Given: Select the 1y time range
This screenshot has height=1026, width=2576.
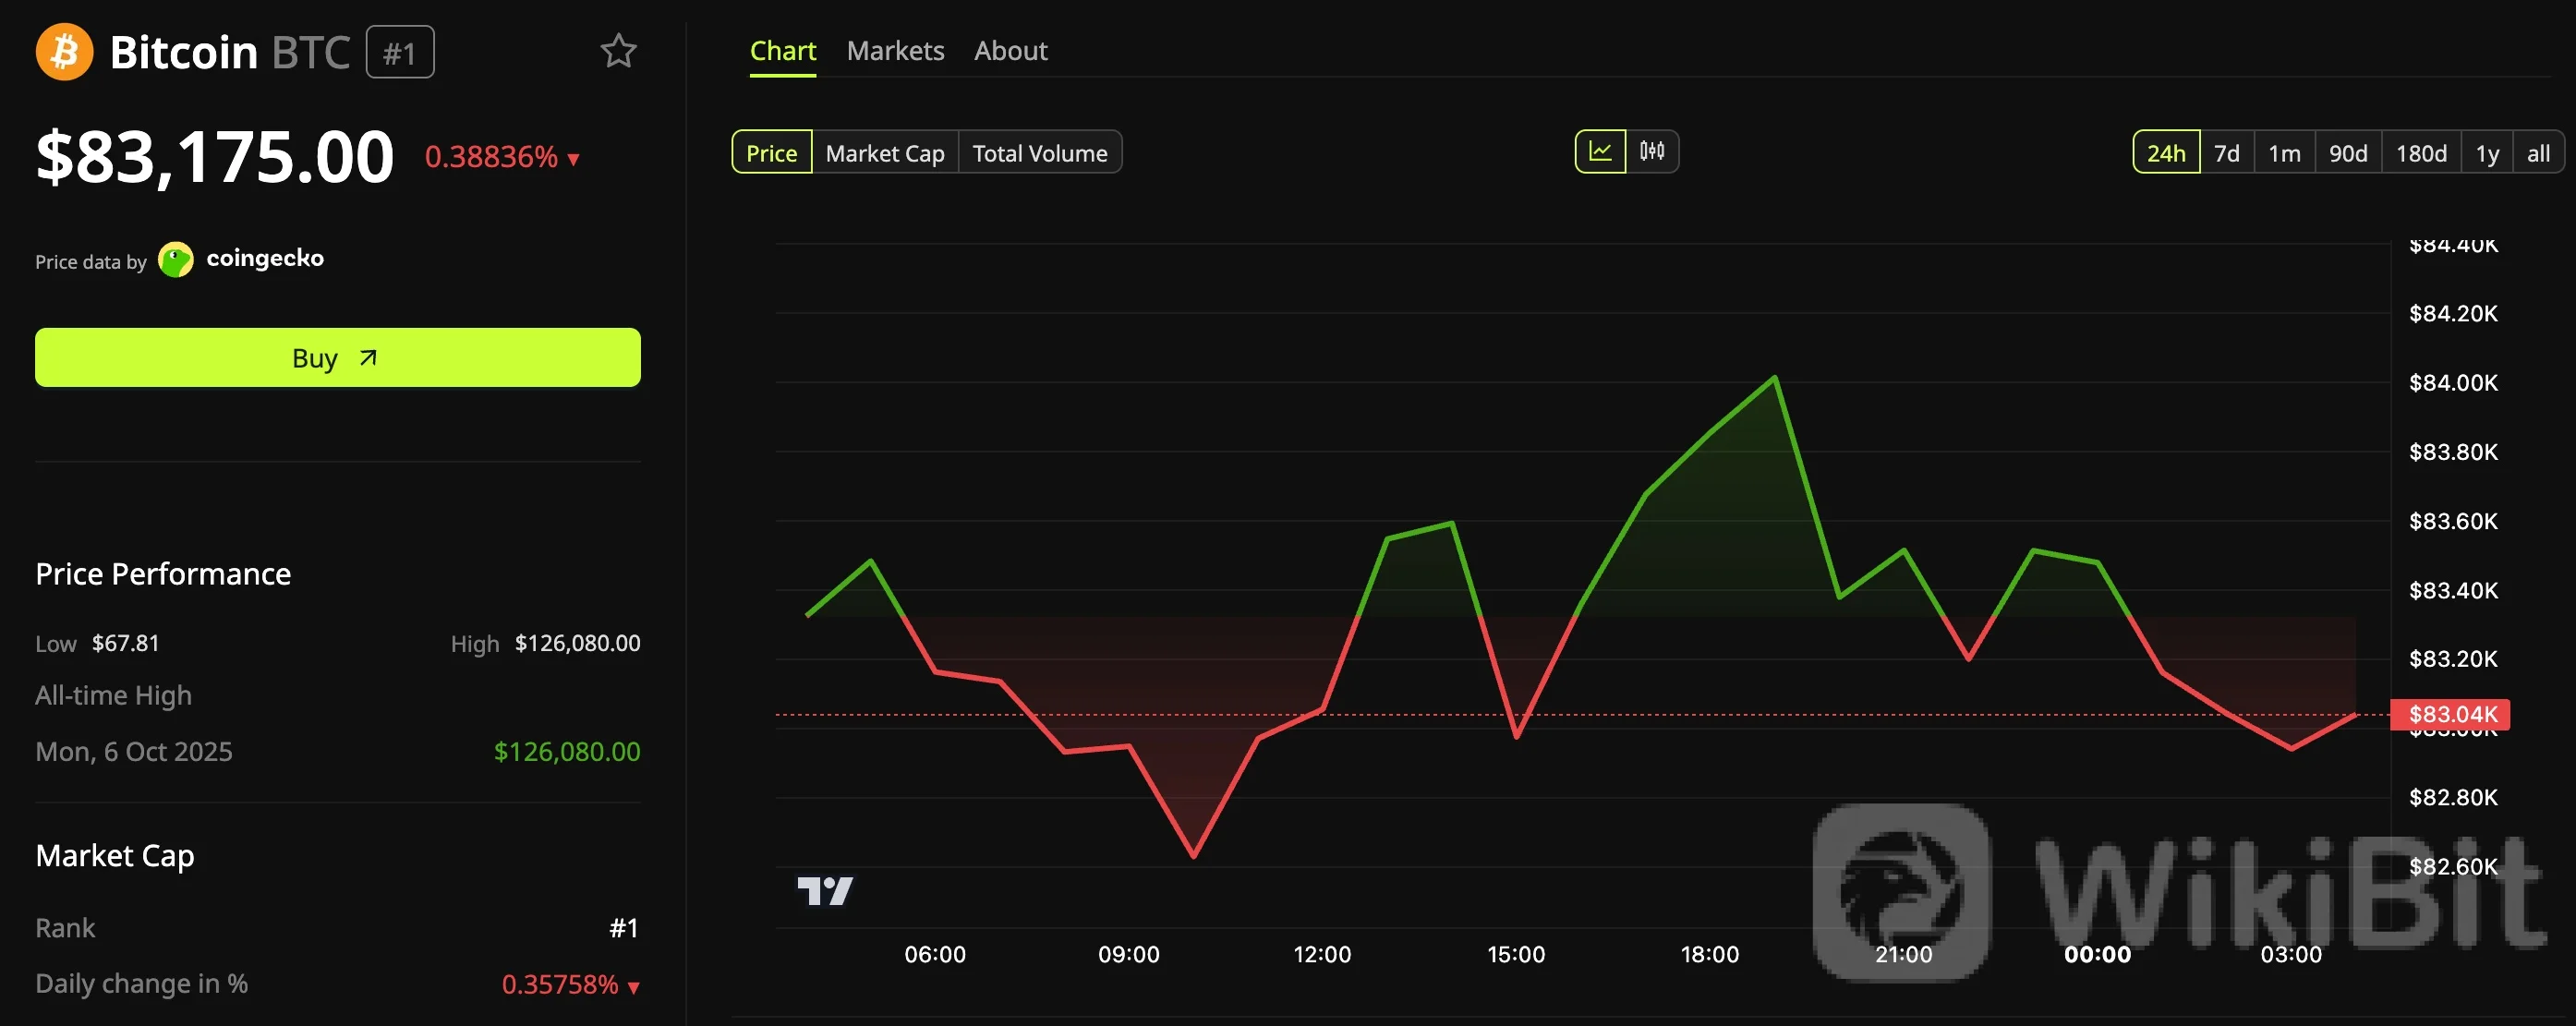Looking at the screenshot, I should coord(2487,153).
